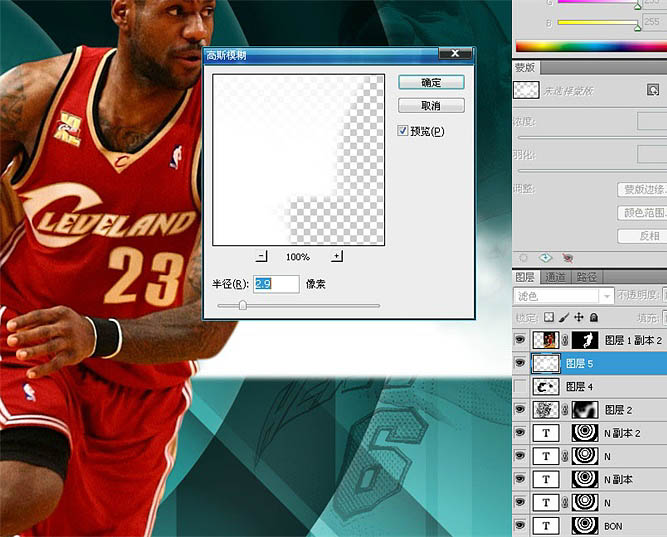Click the magenta G color slider
667x537 pixels.
coord(597,2)
